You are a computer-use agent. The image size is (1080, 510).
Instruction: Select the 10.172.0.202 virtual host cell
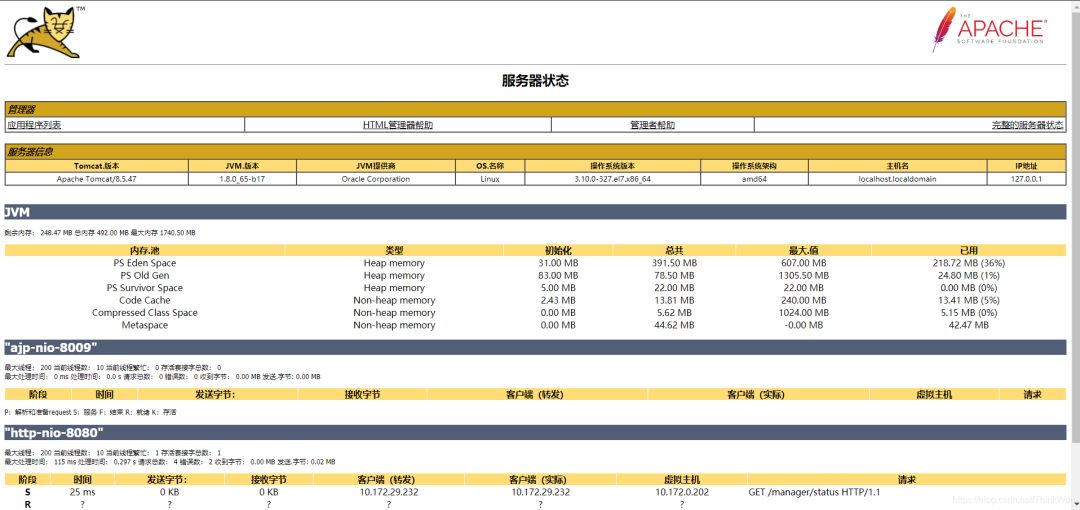coord(681,493)
